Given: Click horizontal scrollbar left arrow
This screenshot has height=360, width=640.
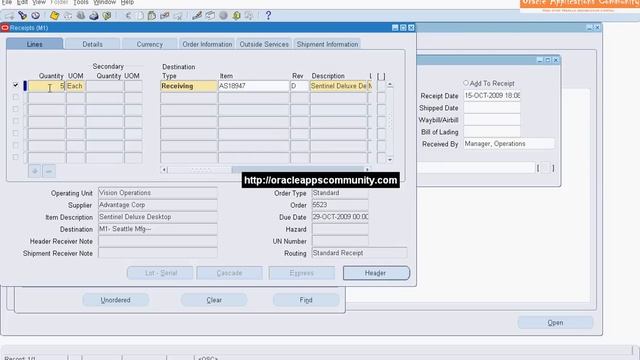Looking at the screenshot, I should tap(164, 169).
